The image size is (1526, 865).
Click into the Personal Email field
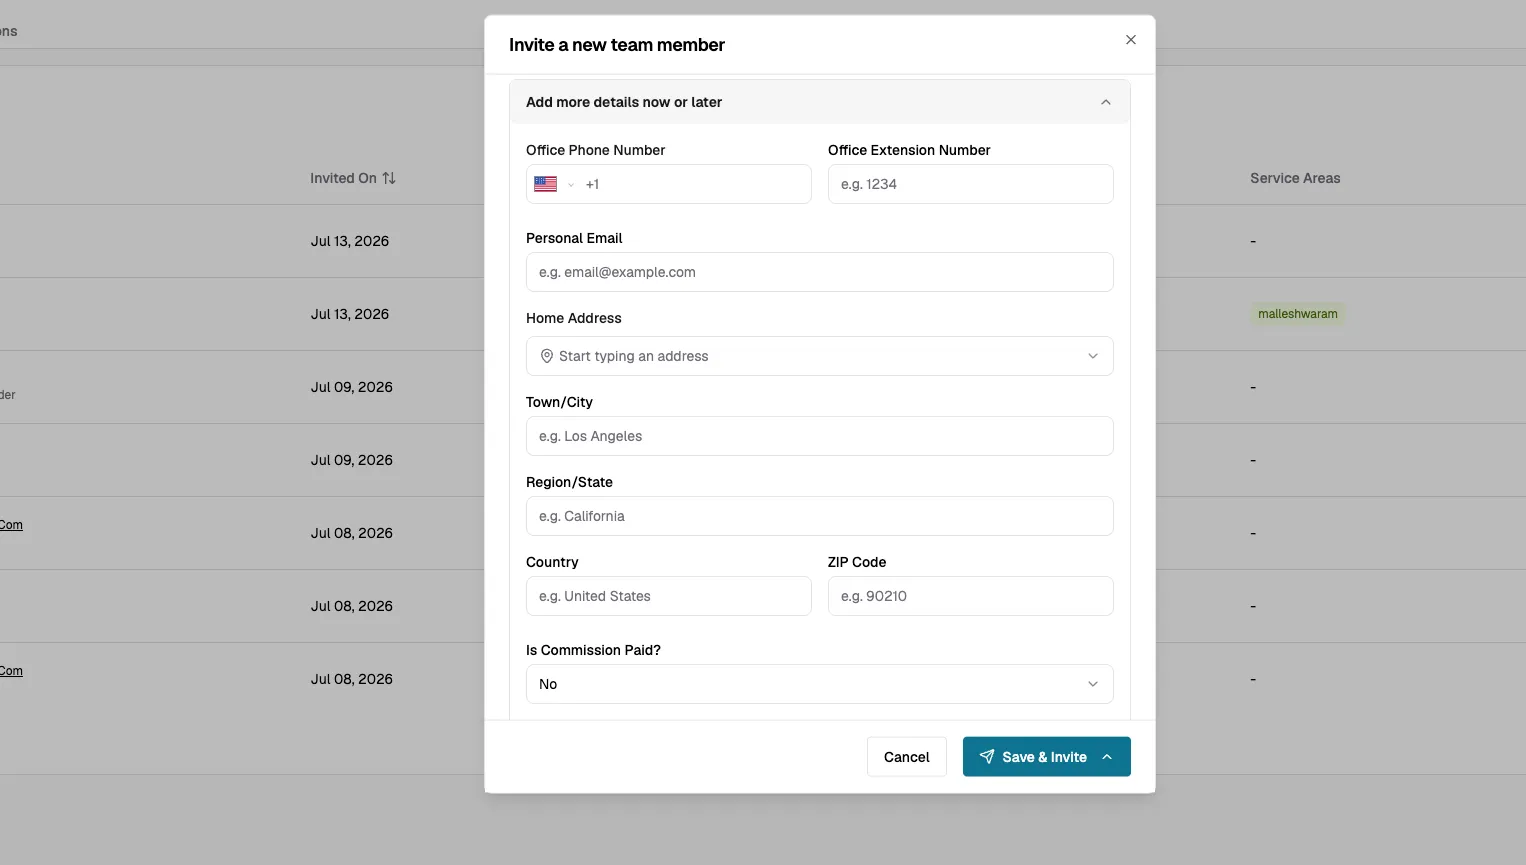click(x=819, y=272)
